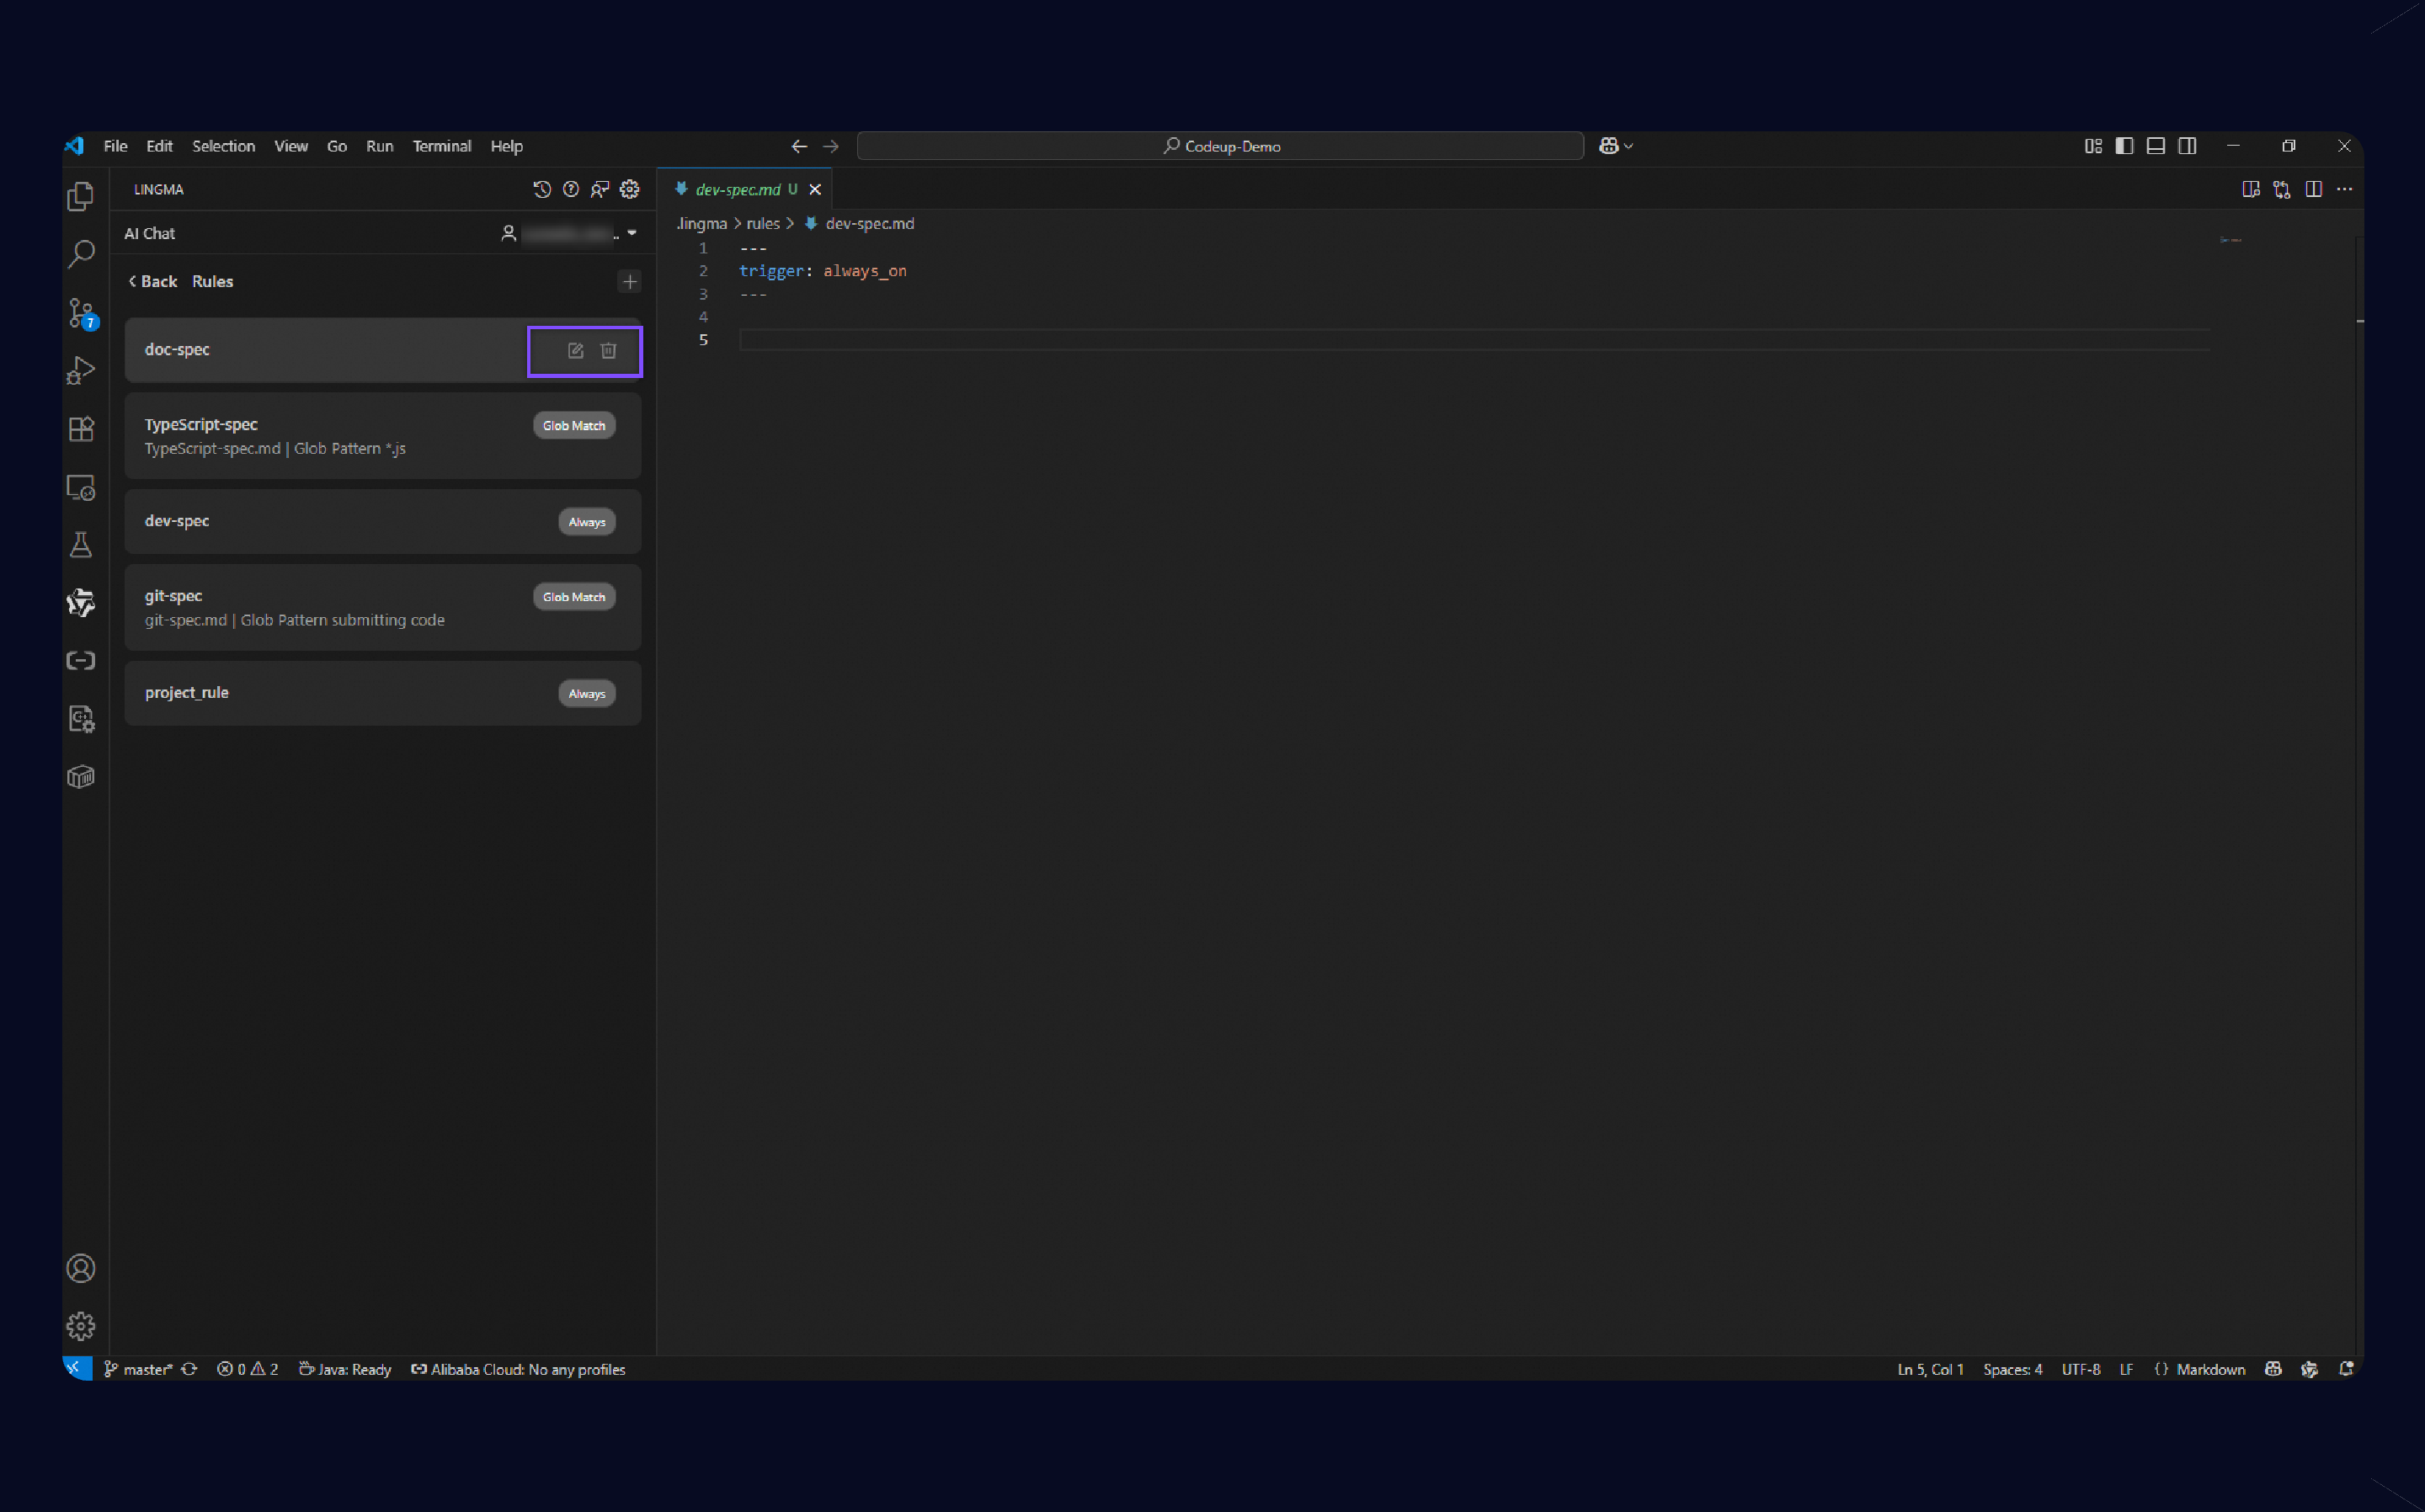Toggle the primary side bar layout button
The image size is (2425, 1512).
(2124, 146)
